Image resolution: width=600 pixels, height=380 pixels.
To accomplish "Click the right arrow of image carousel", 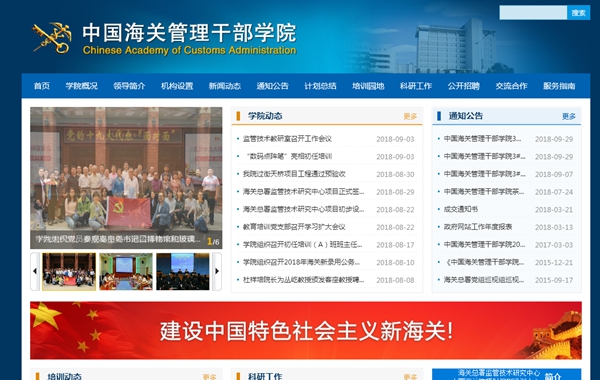I will point(217,271).
